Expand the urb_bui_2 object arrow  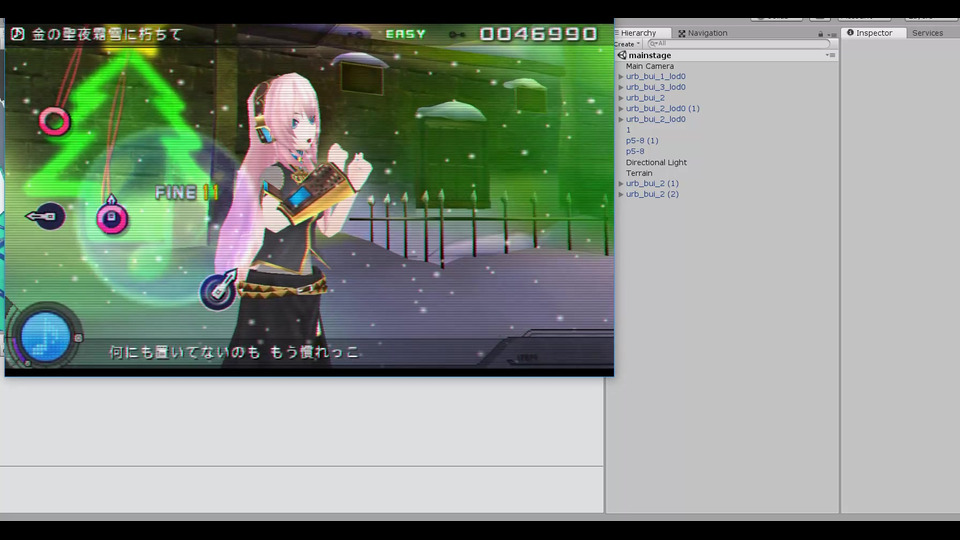tap(621, 98)
